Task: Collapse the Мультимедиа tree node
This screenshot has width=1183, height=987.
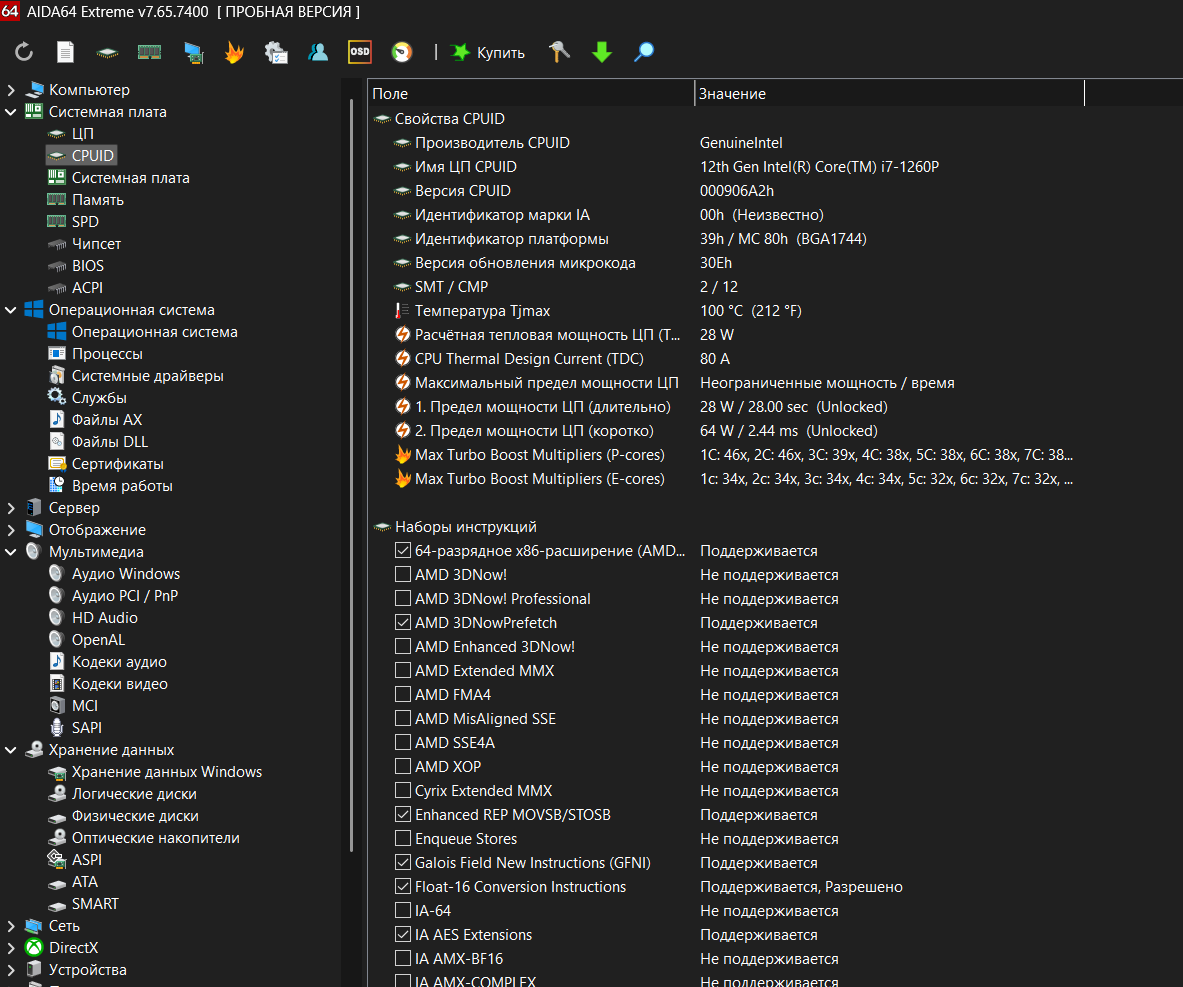Action: click(11, 552)
